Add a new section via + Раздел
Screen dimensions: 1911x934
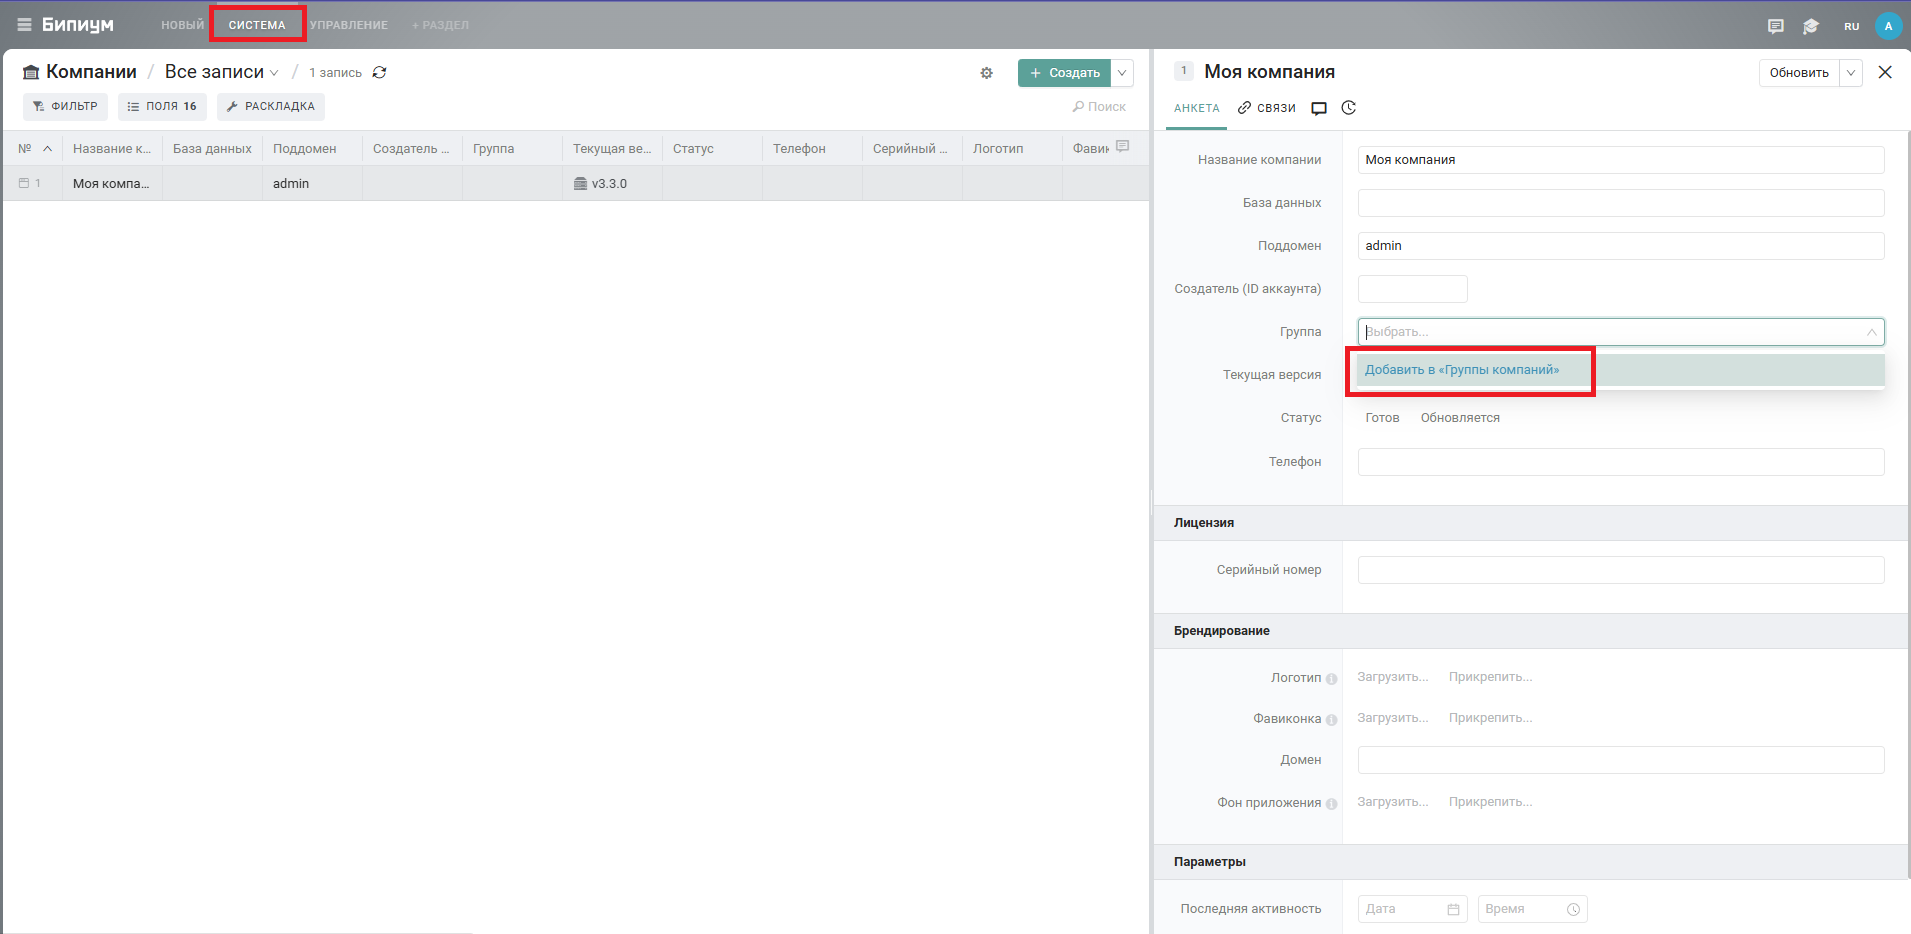pos(440,25)
